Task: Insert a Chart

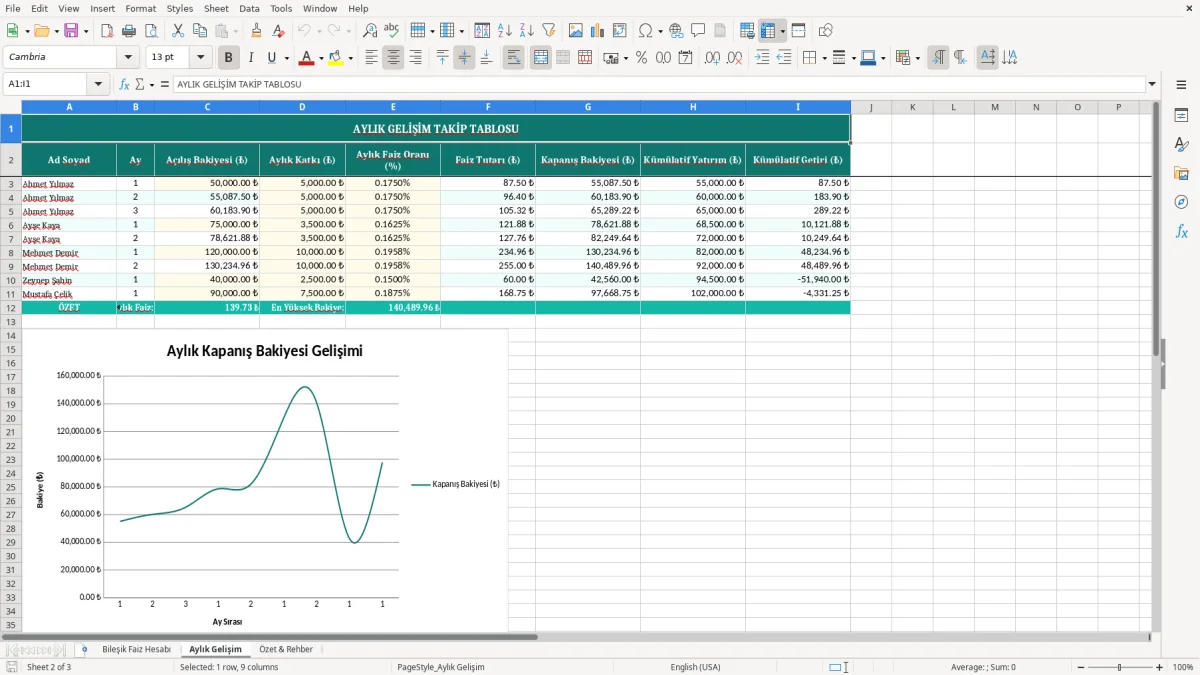Action: [598, 31]
